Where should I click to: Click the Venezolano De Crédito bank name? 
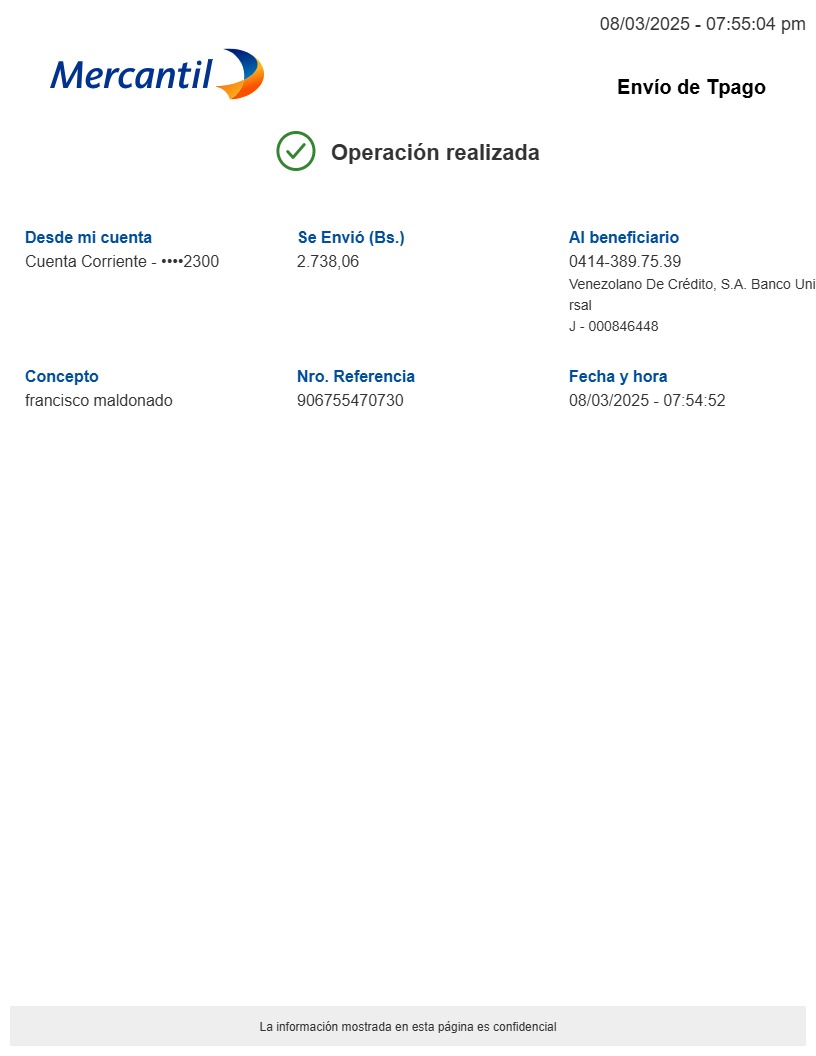[690, 285]
